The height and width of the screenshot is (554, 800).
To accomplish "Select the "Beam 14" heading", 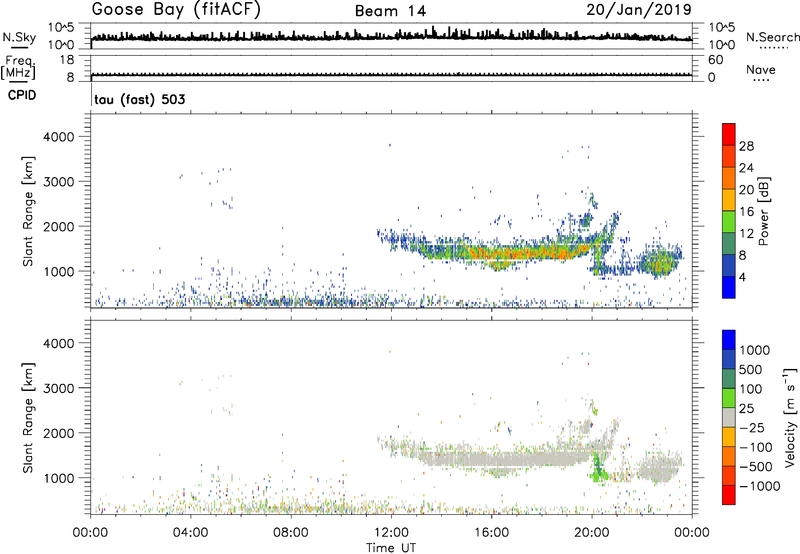I will click(x=390, y=11).
